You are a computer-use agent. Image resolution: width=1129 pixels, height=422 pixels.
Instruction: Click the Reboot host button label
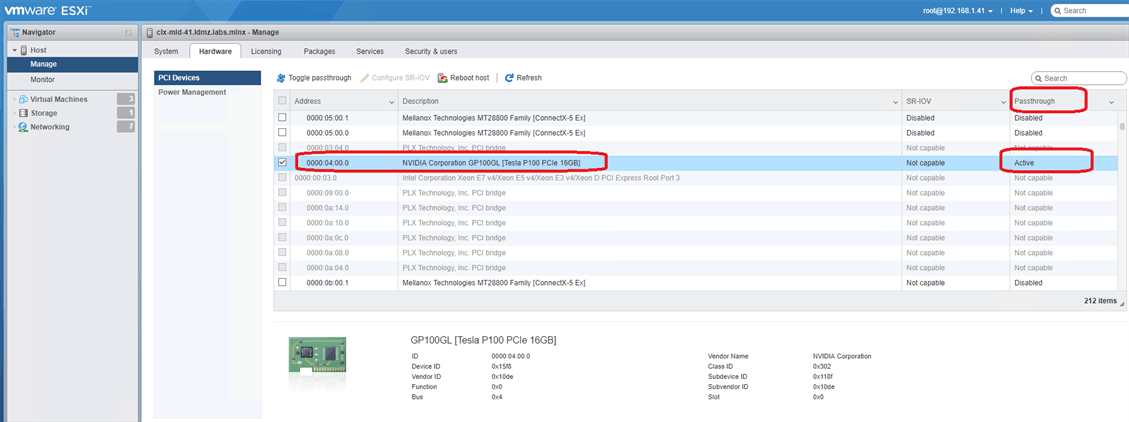[470, 78]
